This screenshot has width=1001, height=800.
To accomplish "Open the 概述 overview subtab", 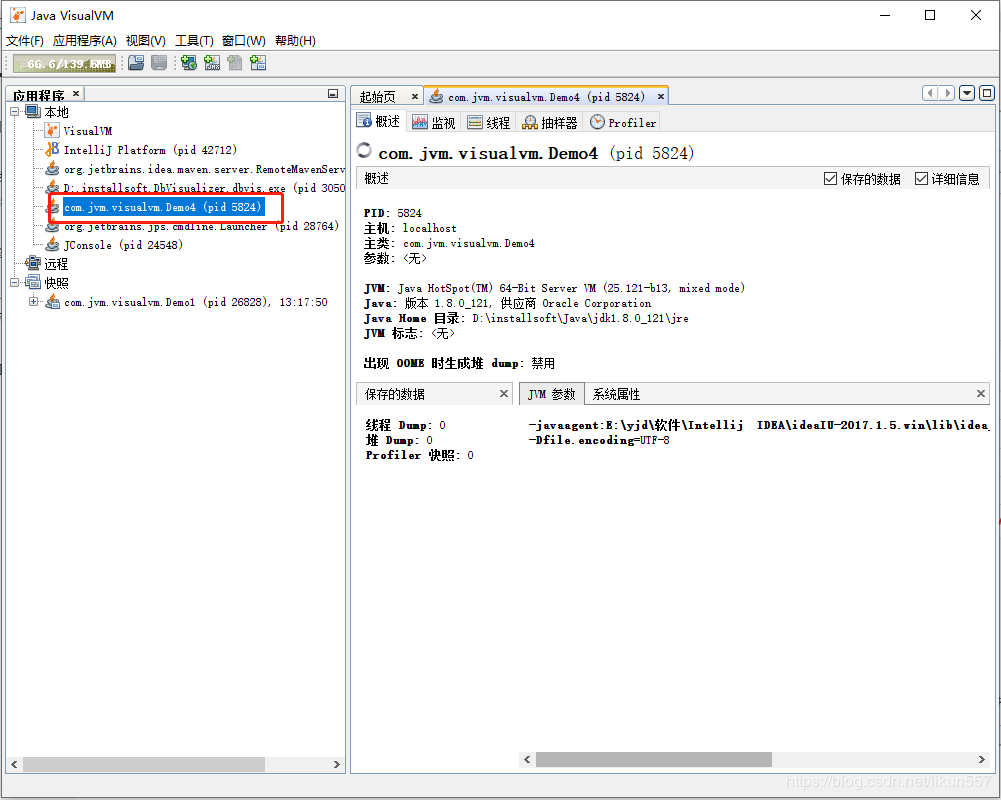I will tap(379, 121).
